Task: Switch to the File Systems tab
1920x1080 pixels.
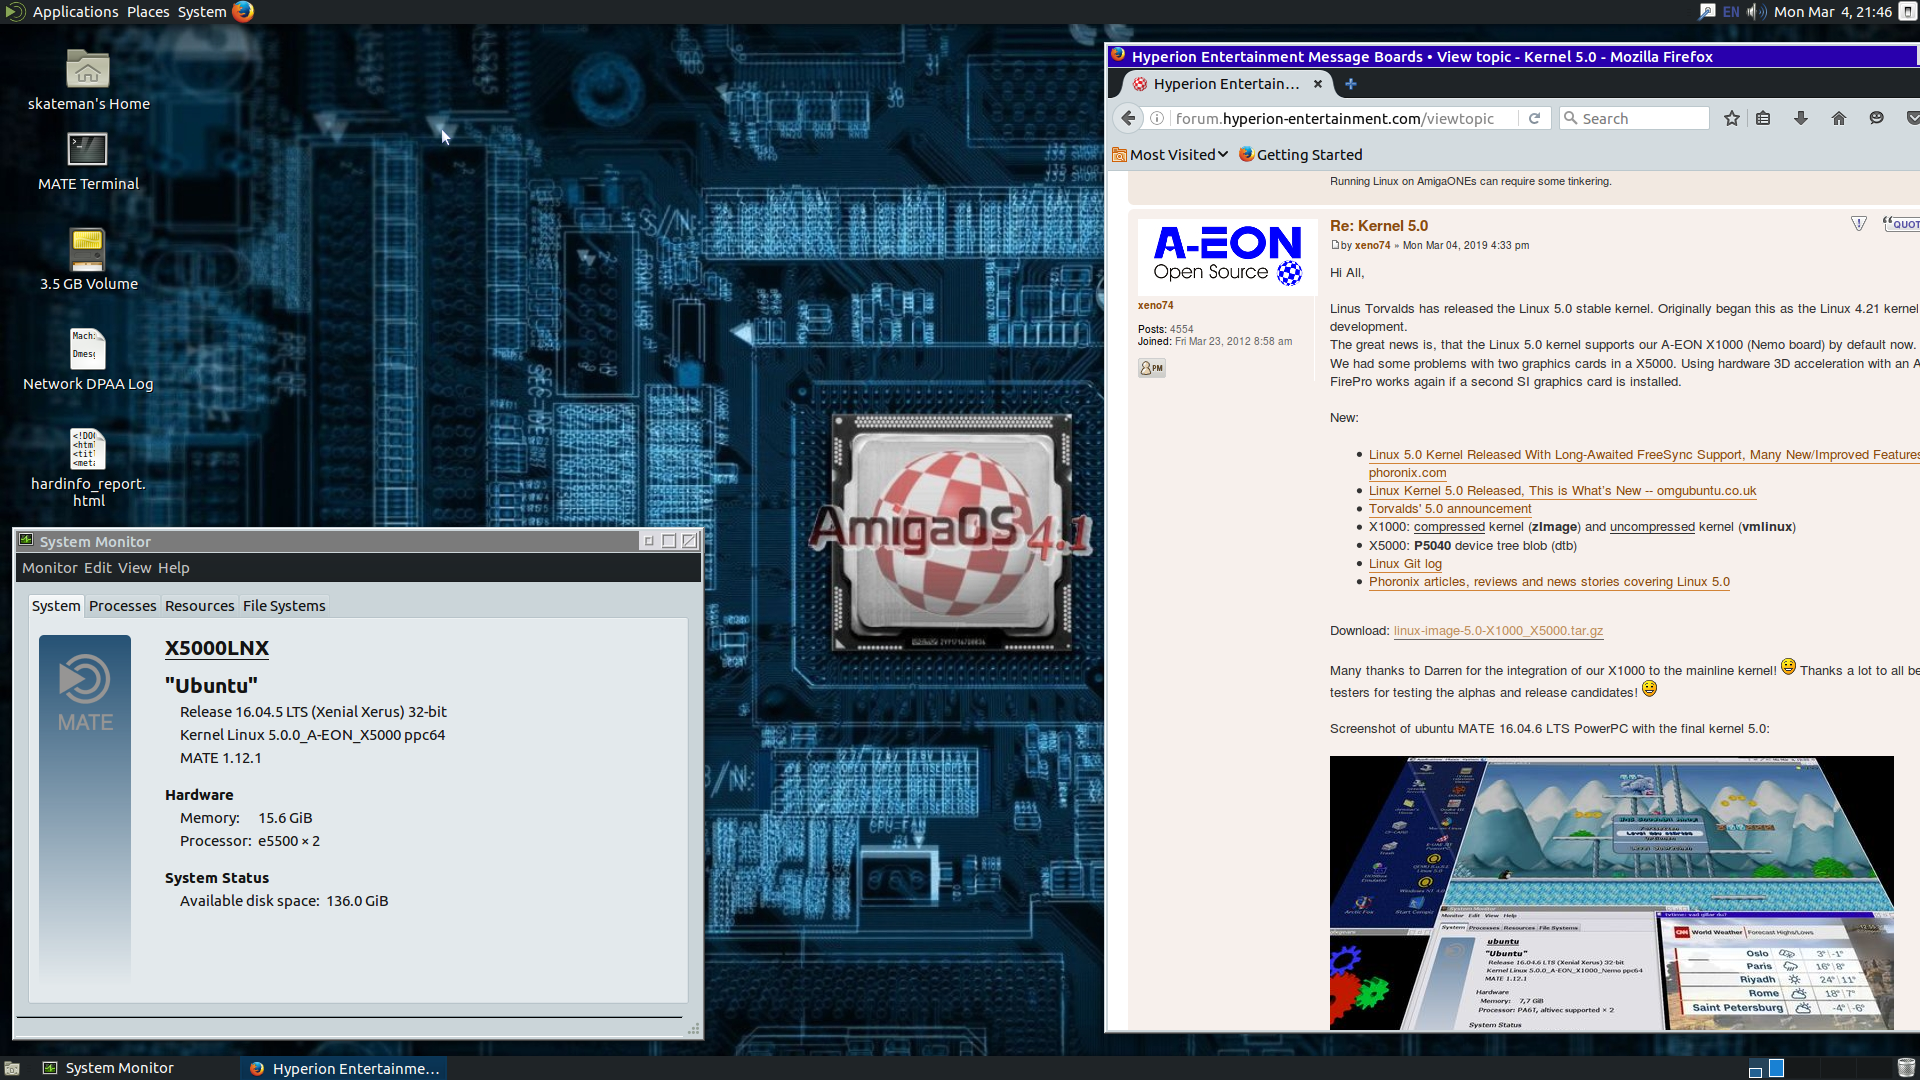Action: click(284, 606)
